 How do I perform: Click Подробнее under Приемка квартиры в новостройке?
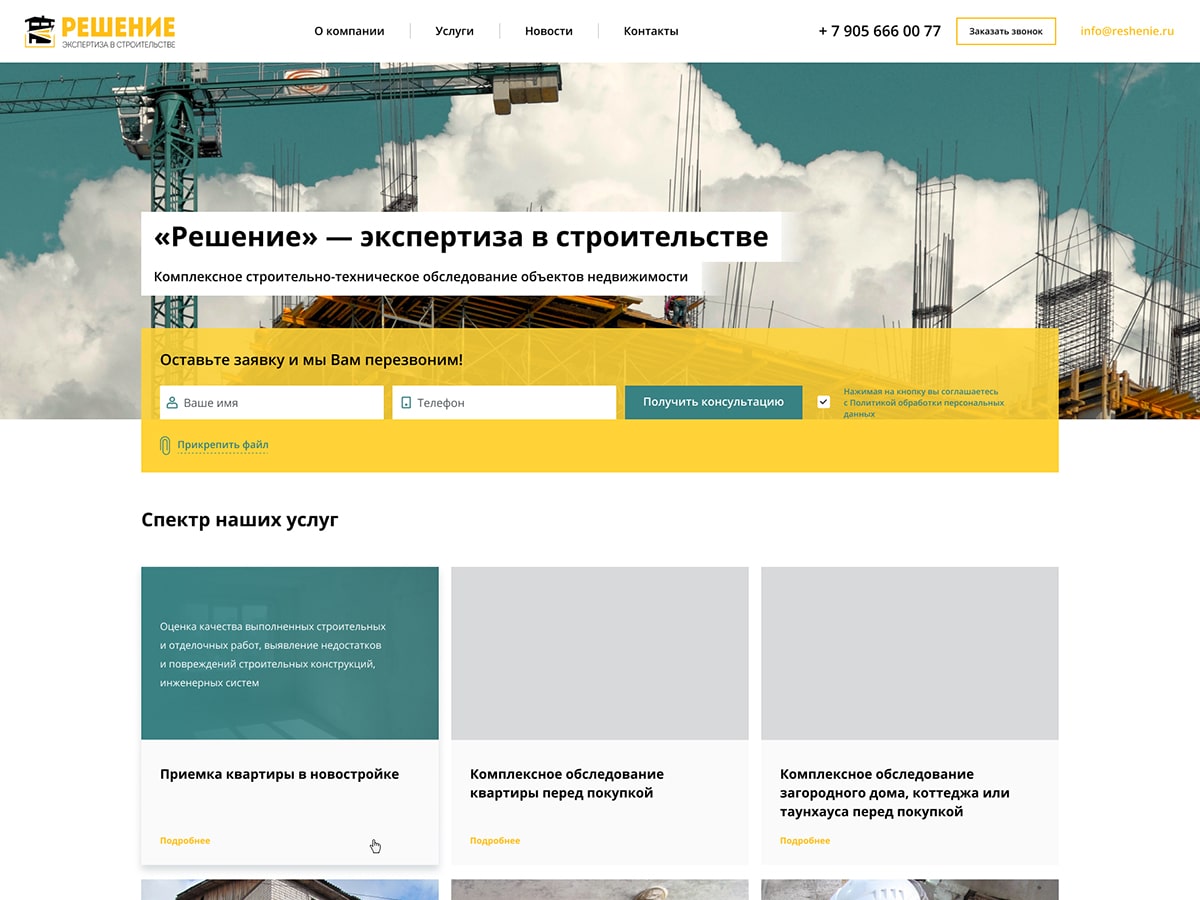(185, 841)
